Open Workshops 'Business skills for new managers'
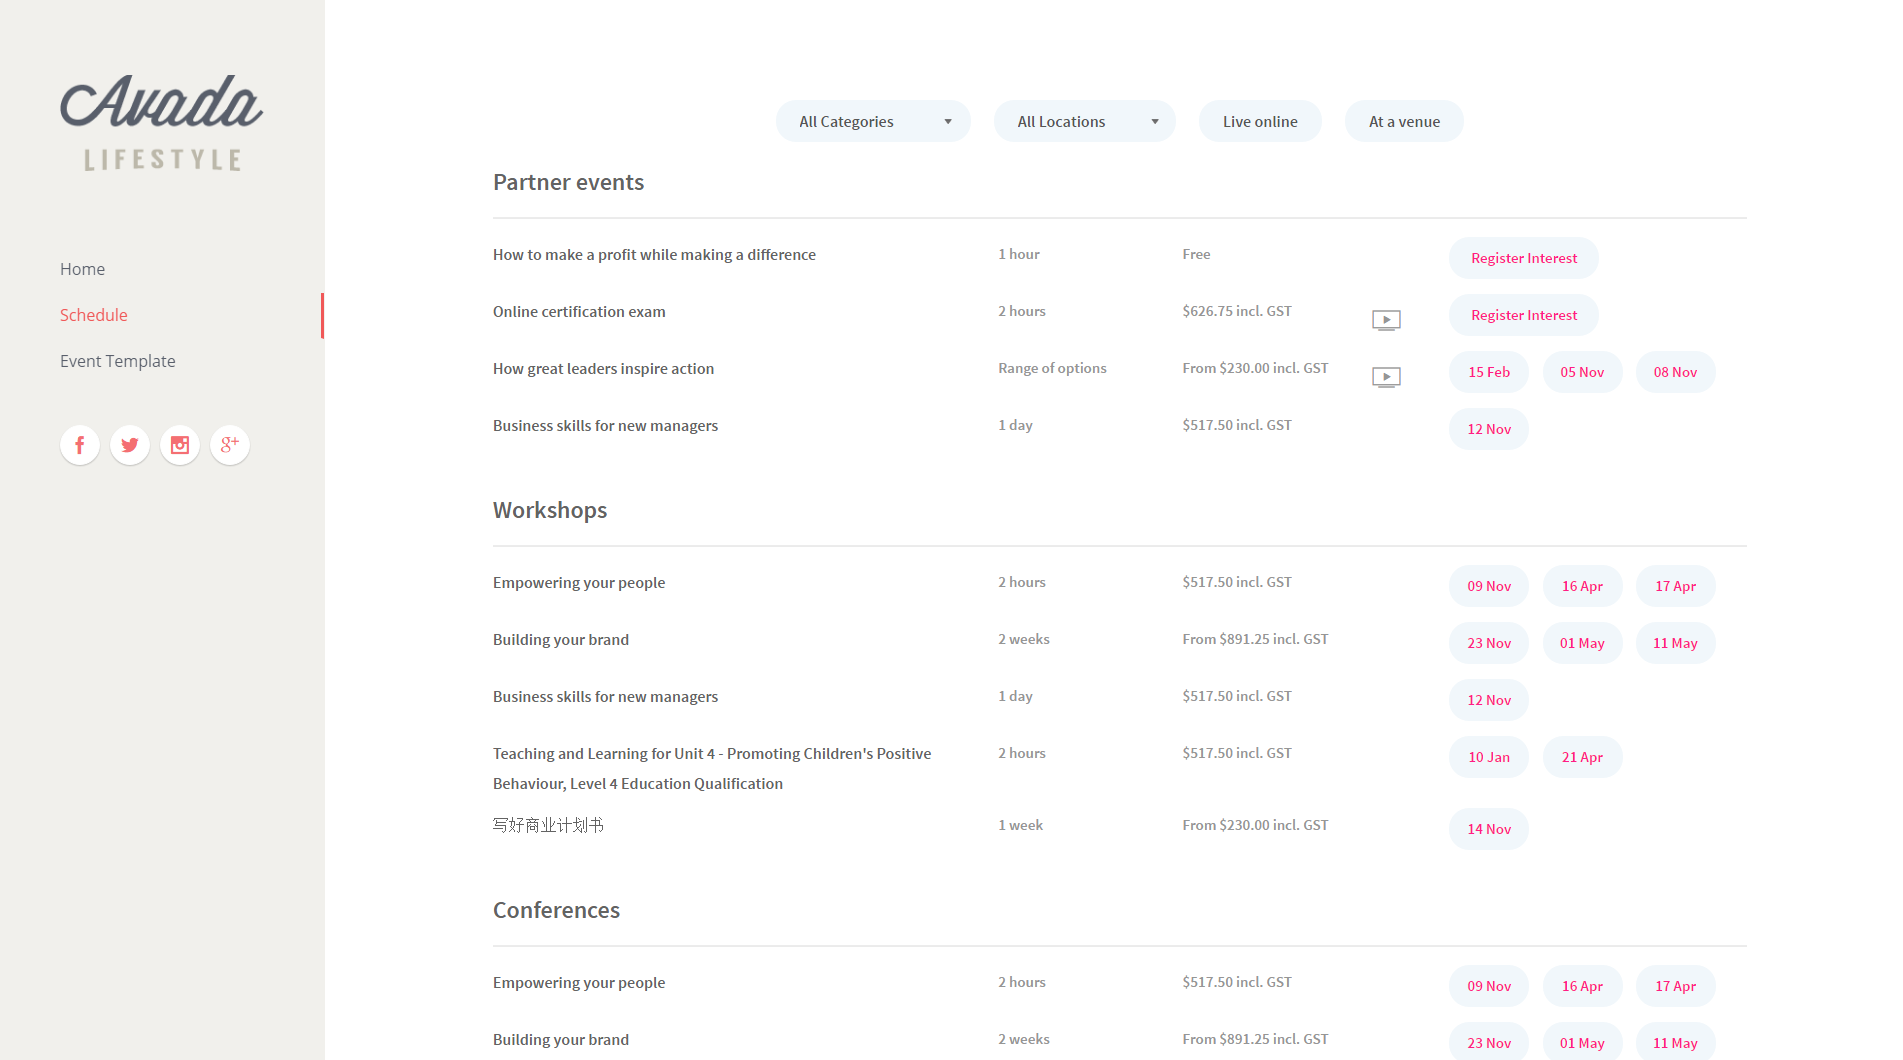The image size is (1903, 1060). coord(605,697)
